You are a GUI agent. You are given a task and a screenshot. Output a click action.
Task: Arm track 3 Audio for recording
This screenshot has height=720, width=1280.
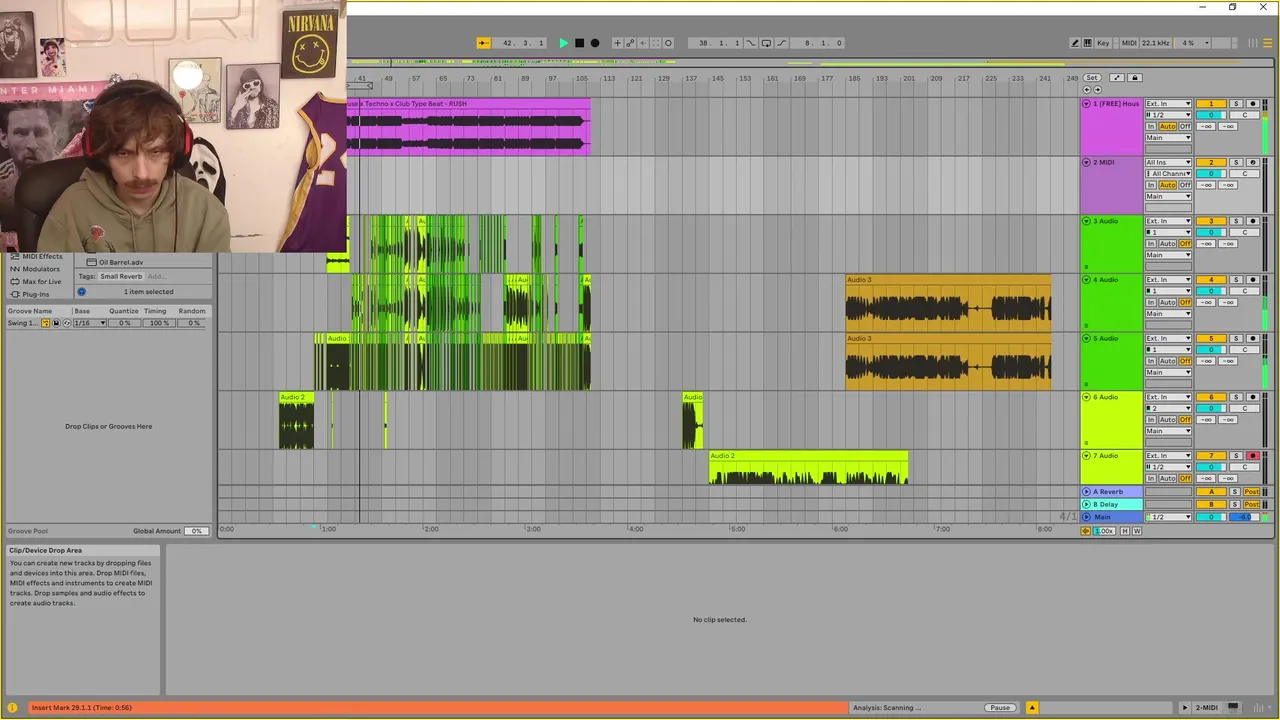click(1252, 221)
